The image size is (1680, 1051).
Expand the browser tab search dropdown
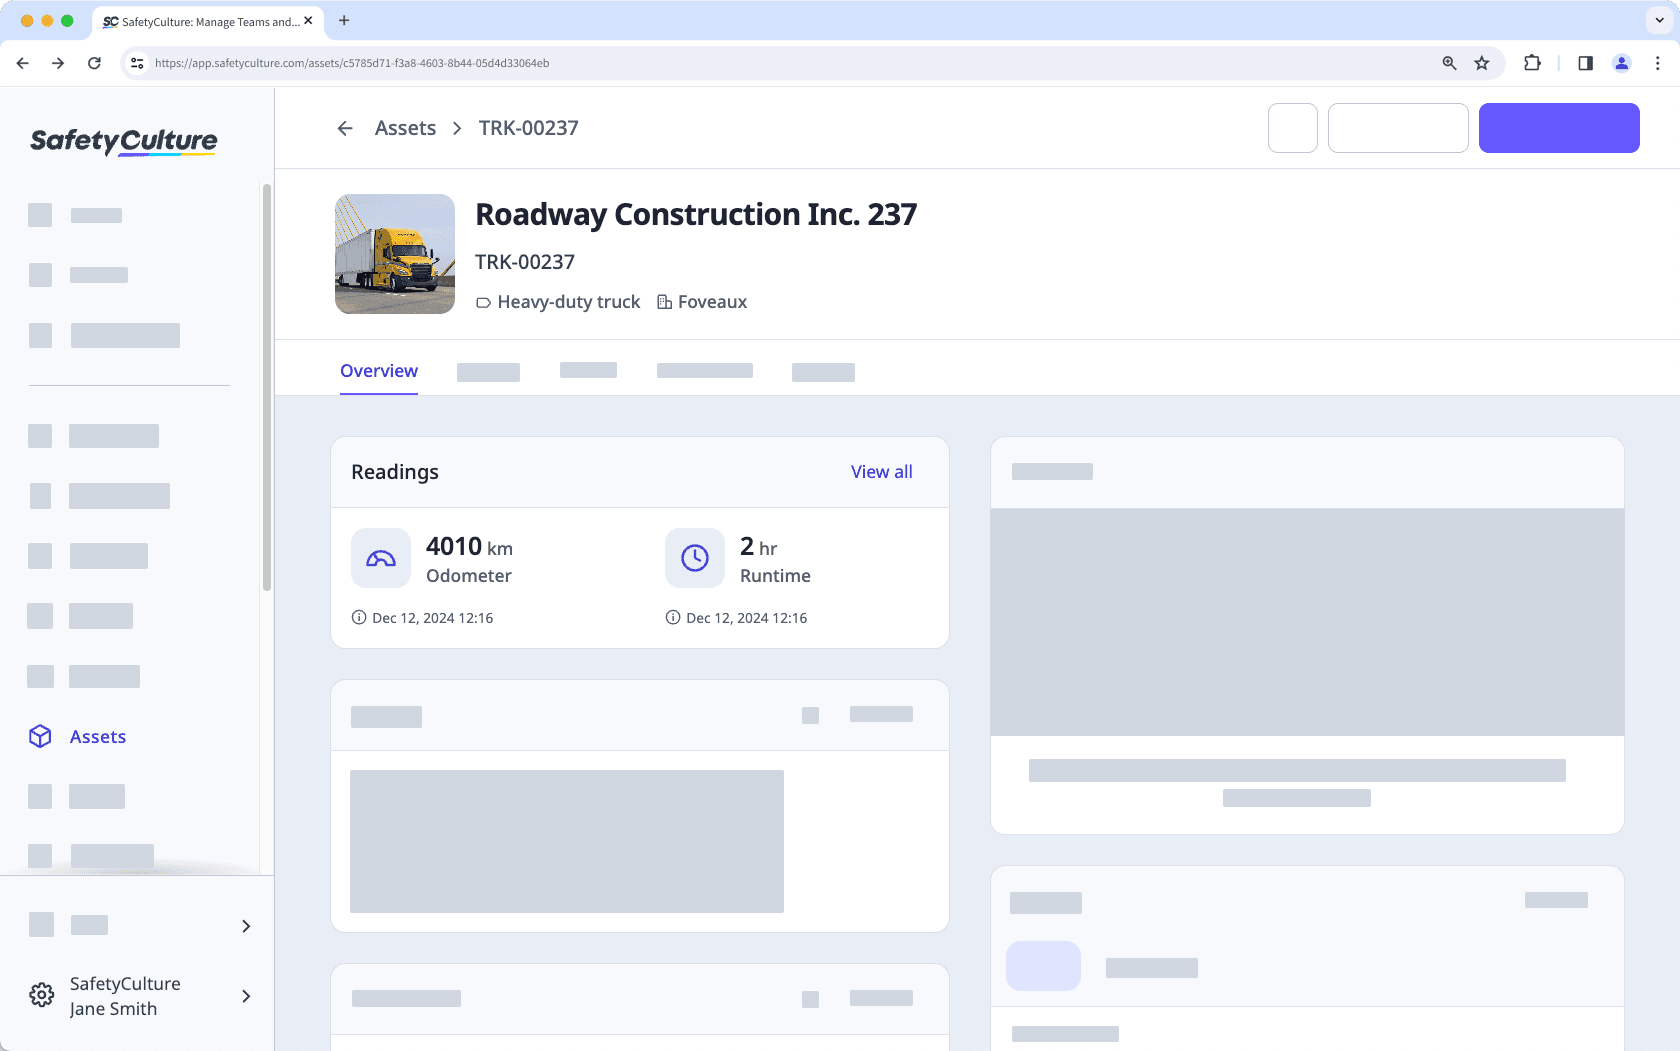[1660, 20]
